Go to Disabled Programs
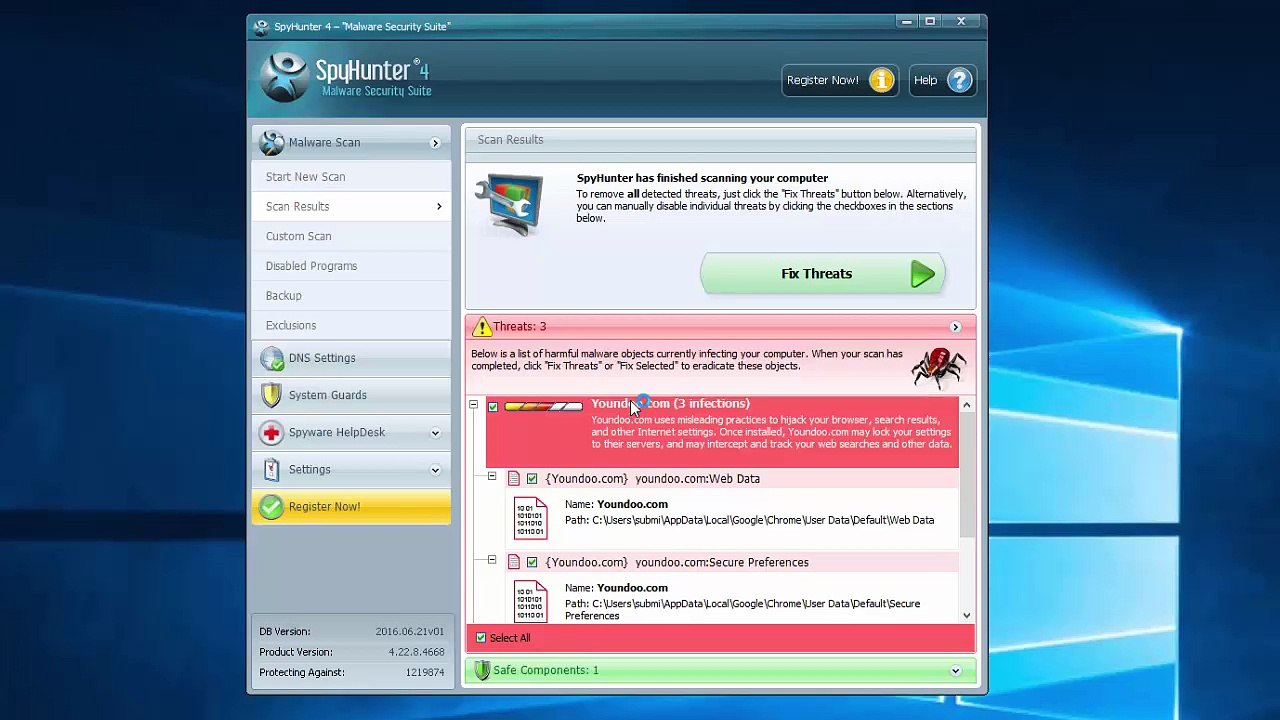Image resolution: width=1280 pixels, height=720 pixels. click(351, 266)
